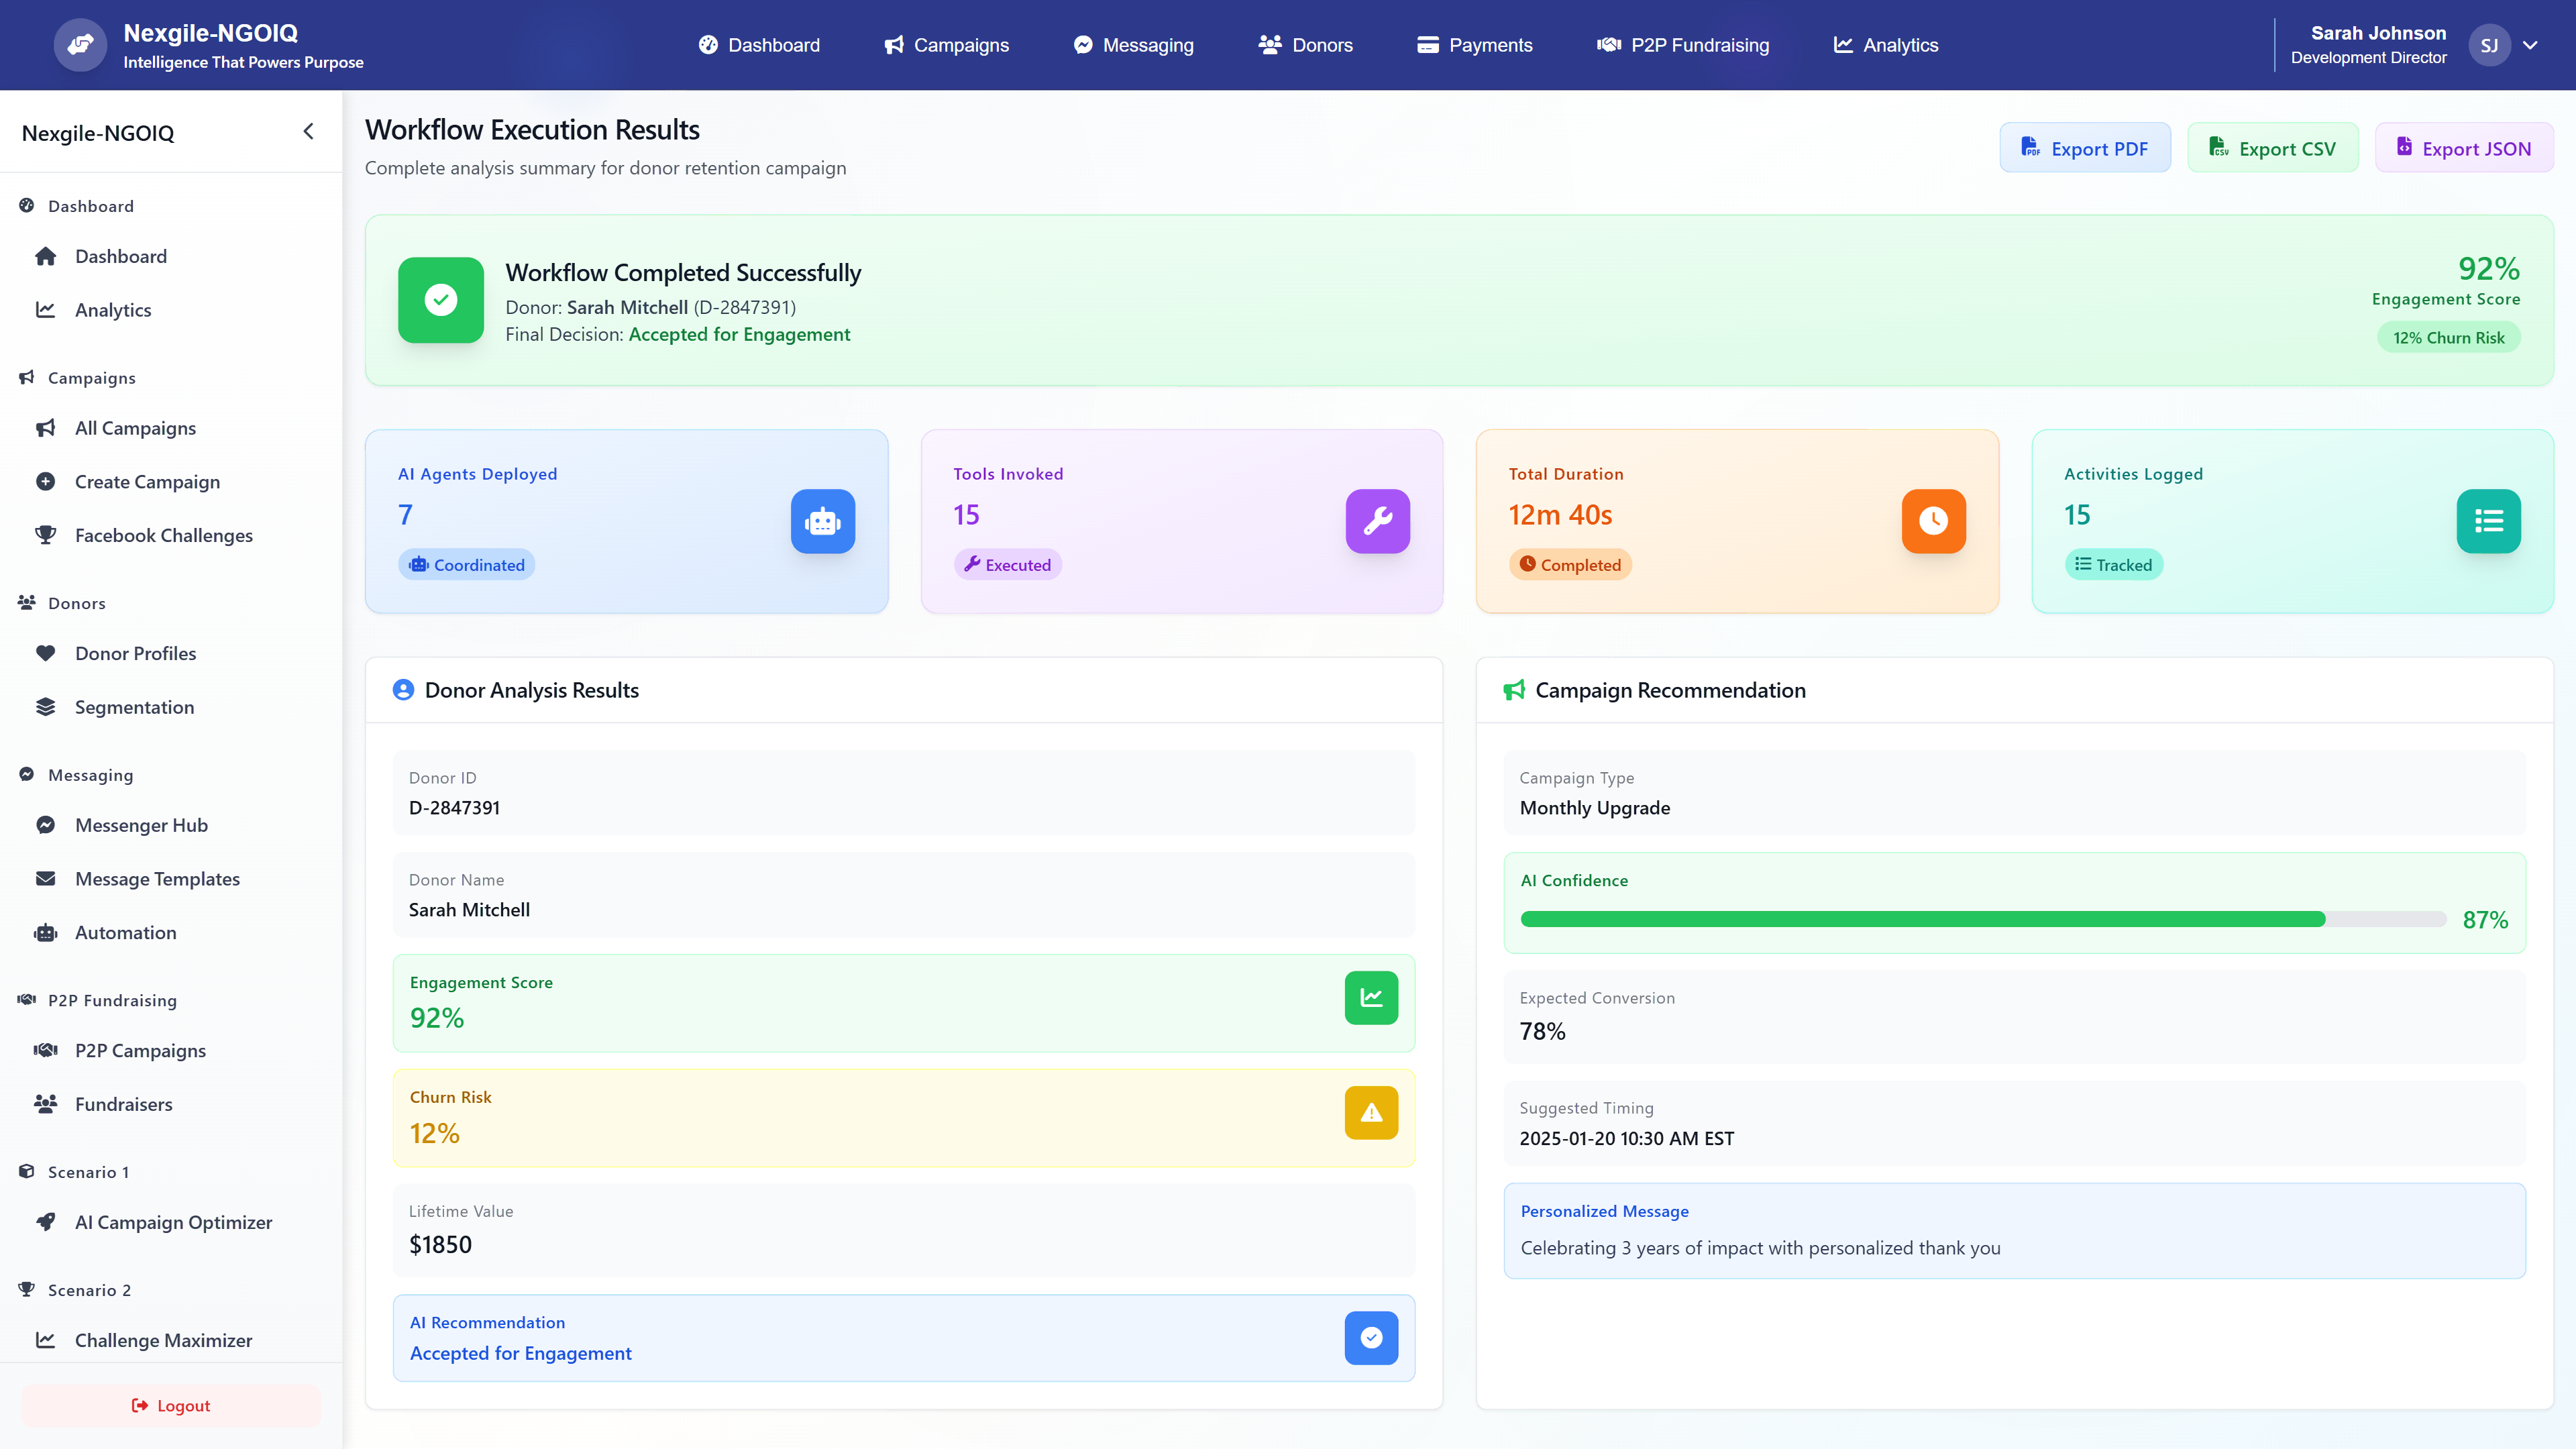Click the Churn Risk warning triangle icon
This screenshot has width=2576, height=1449.
click(x=1371, y=1113)
